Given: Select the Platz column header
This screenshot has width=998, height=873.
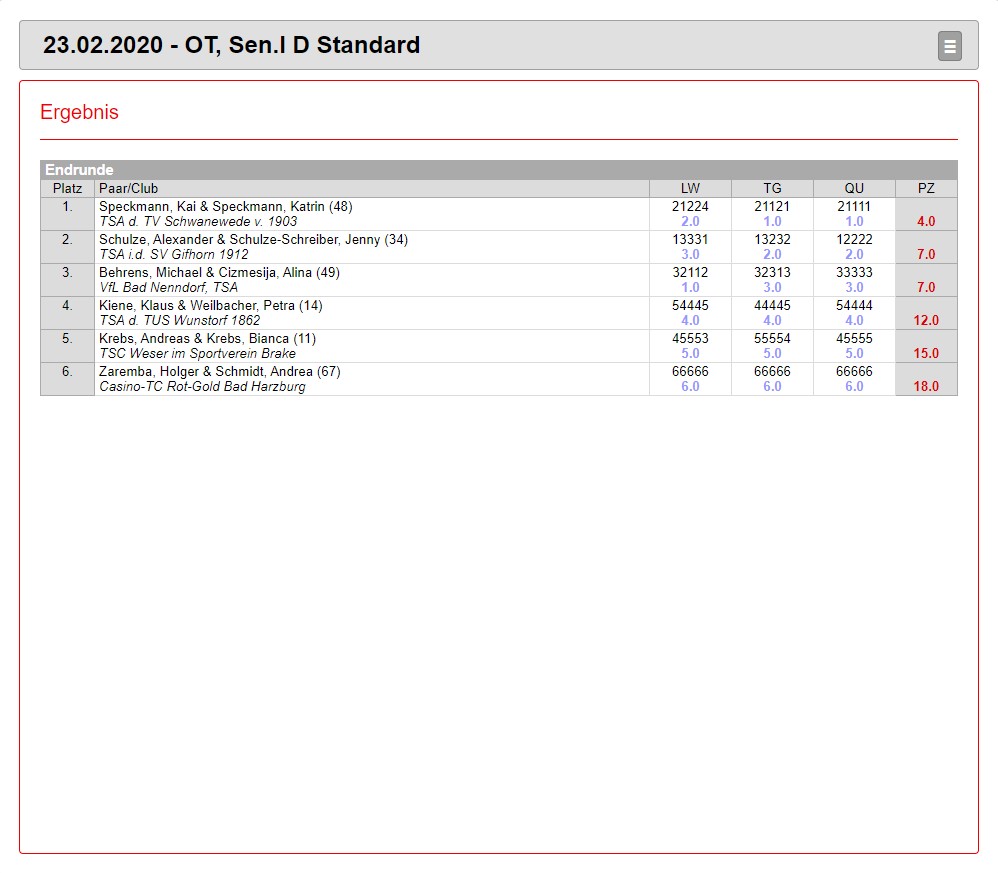Looking at the screenshot, I should 67,188.
